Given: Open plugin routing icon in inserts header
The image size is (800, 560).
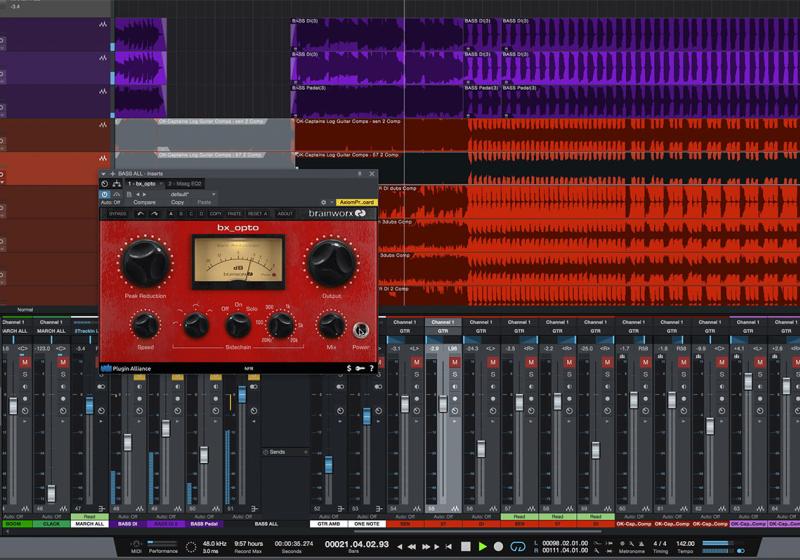Looking at the screenshot, I should pyautogui.click(x=117, y=184).
